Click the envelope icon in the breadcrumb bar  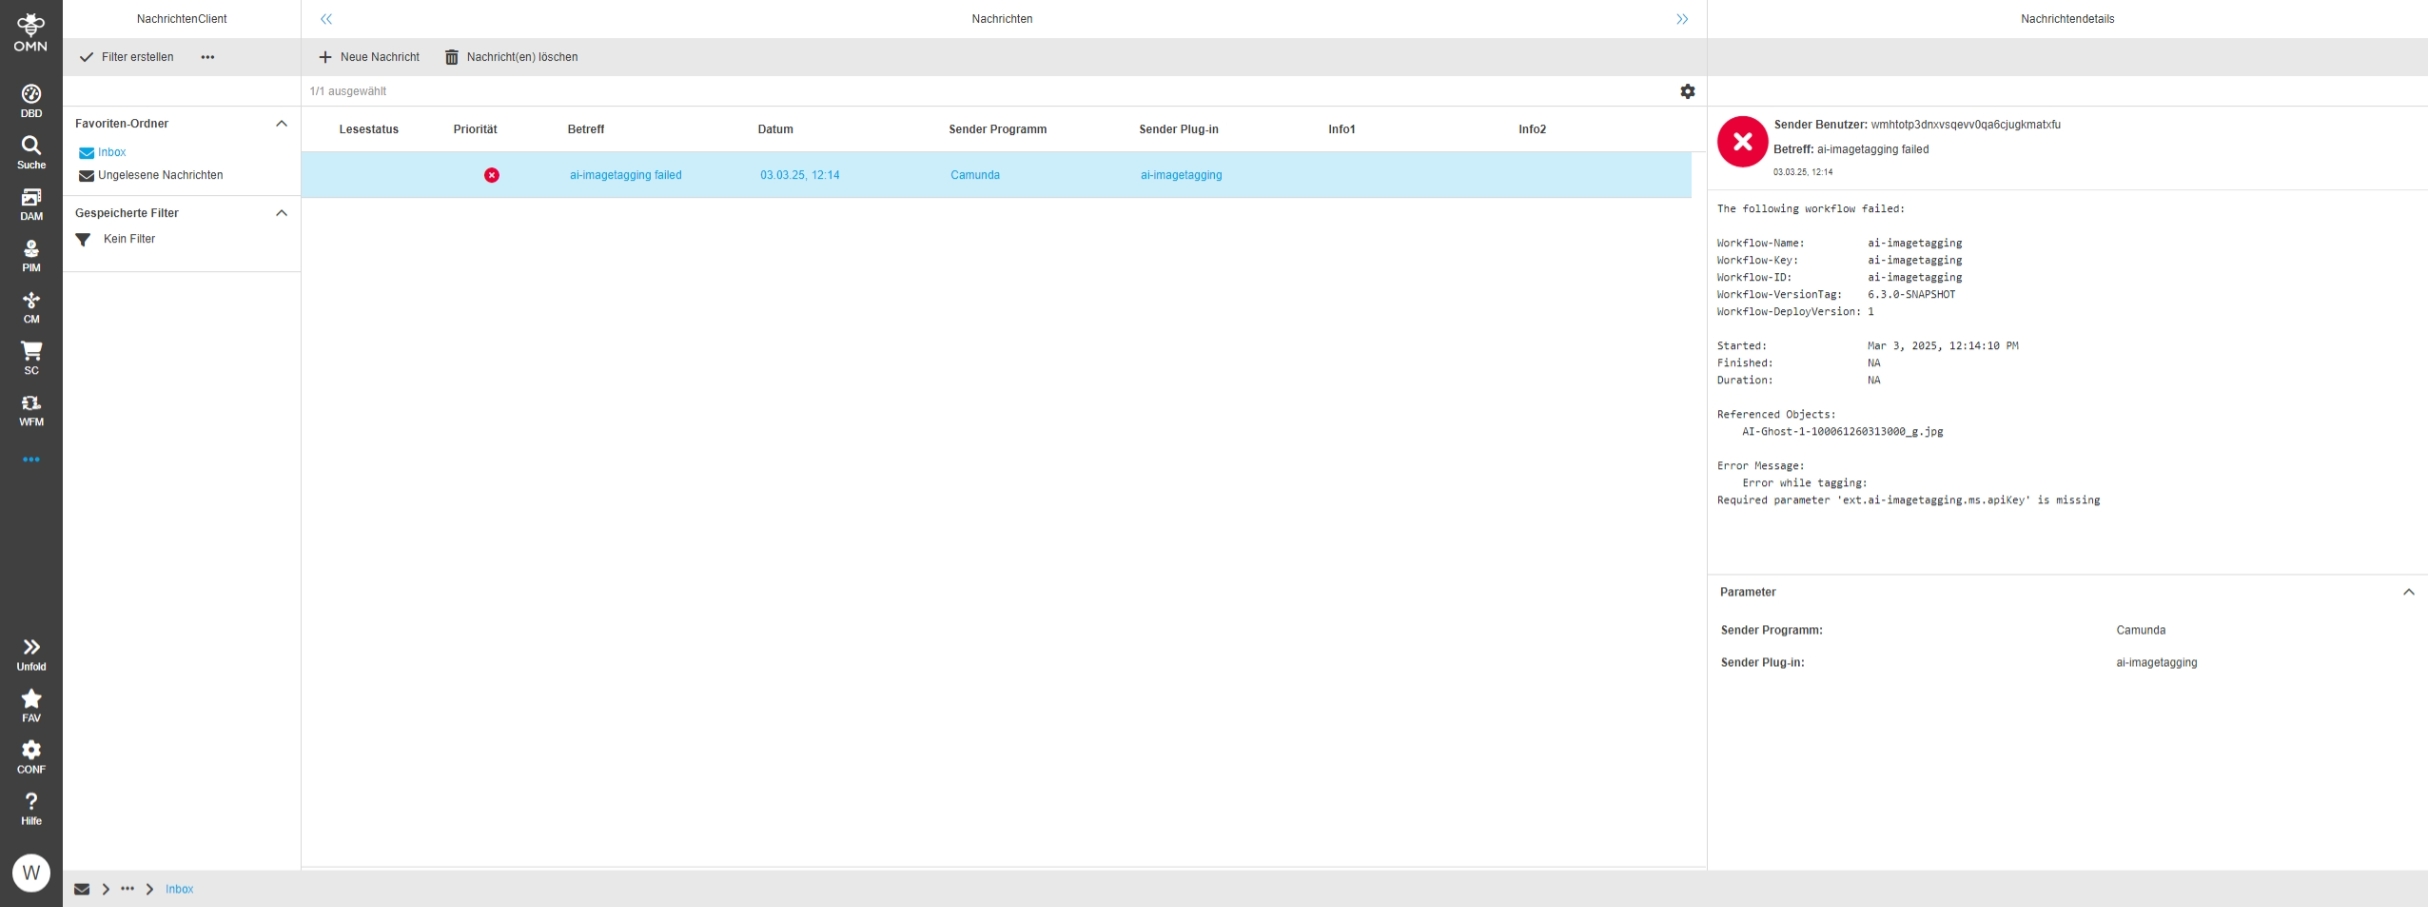pyautogui.click(x=82, y=889)
